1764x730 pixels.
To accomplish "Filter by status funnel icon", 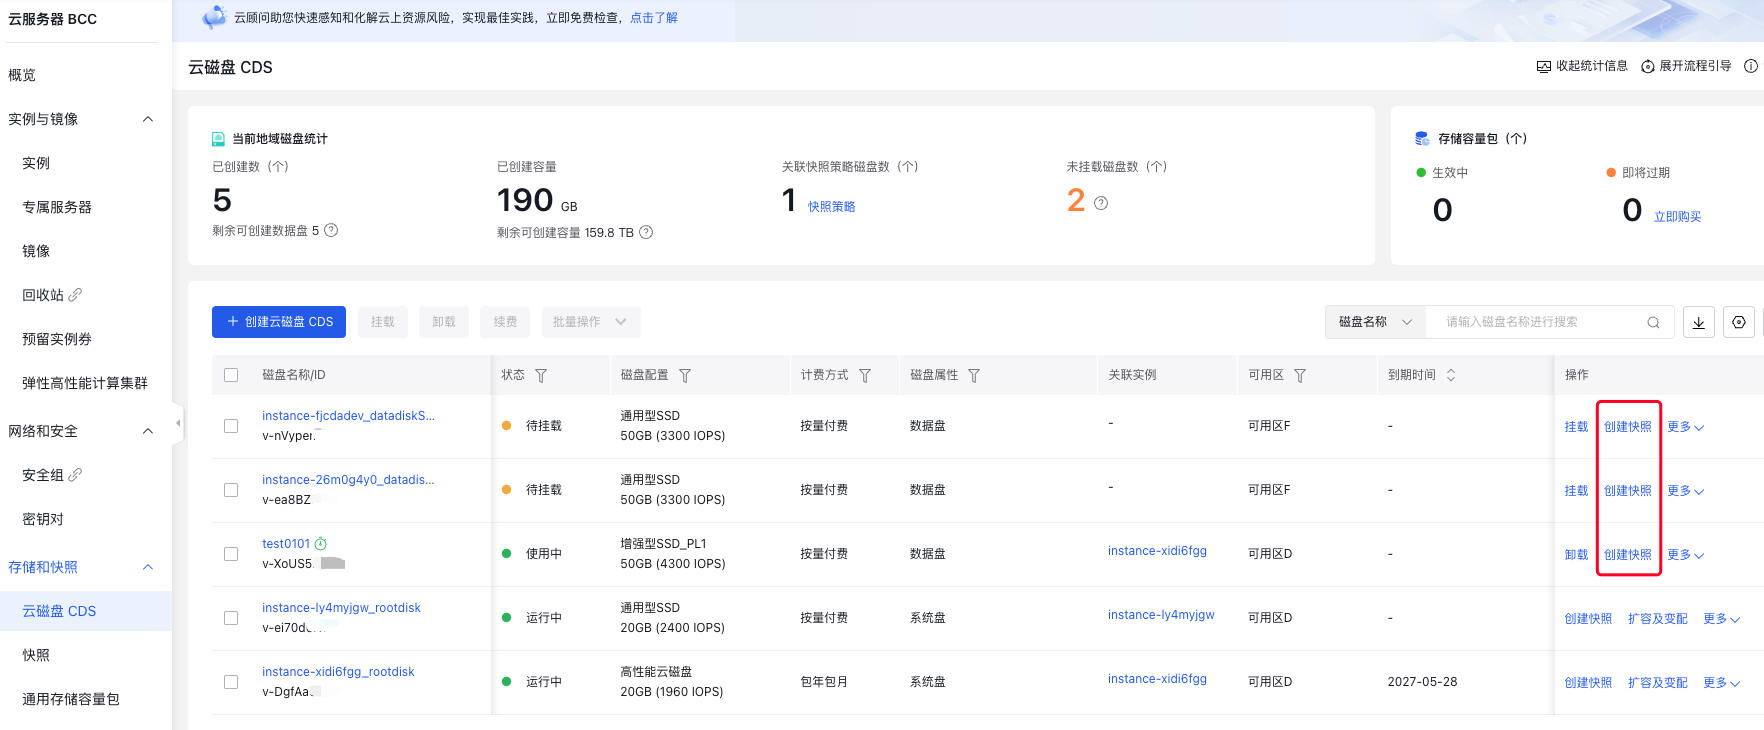I will tap(541, 375).
